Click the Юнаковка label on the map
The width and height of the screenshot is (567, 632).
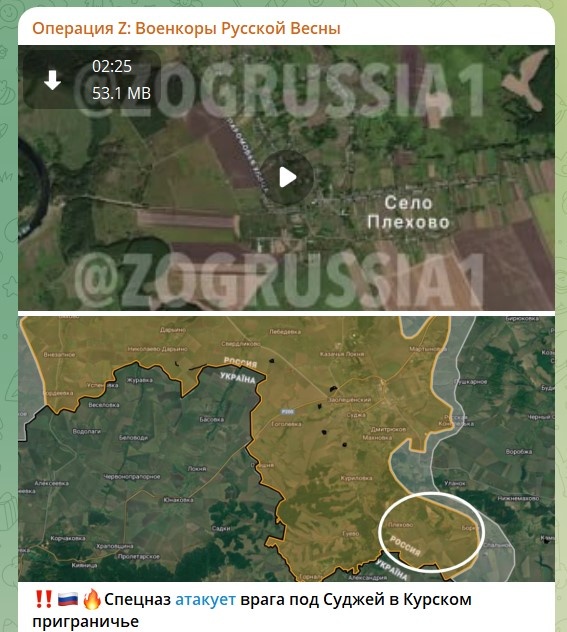pos(178,500)
